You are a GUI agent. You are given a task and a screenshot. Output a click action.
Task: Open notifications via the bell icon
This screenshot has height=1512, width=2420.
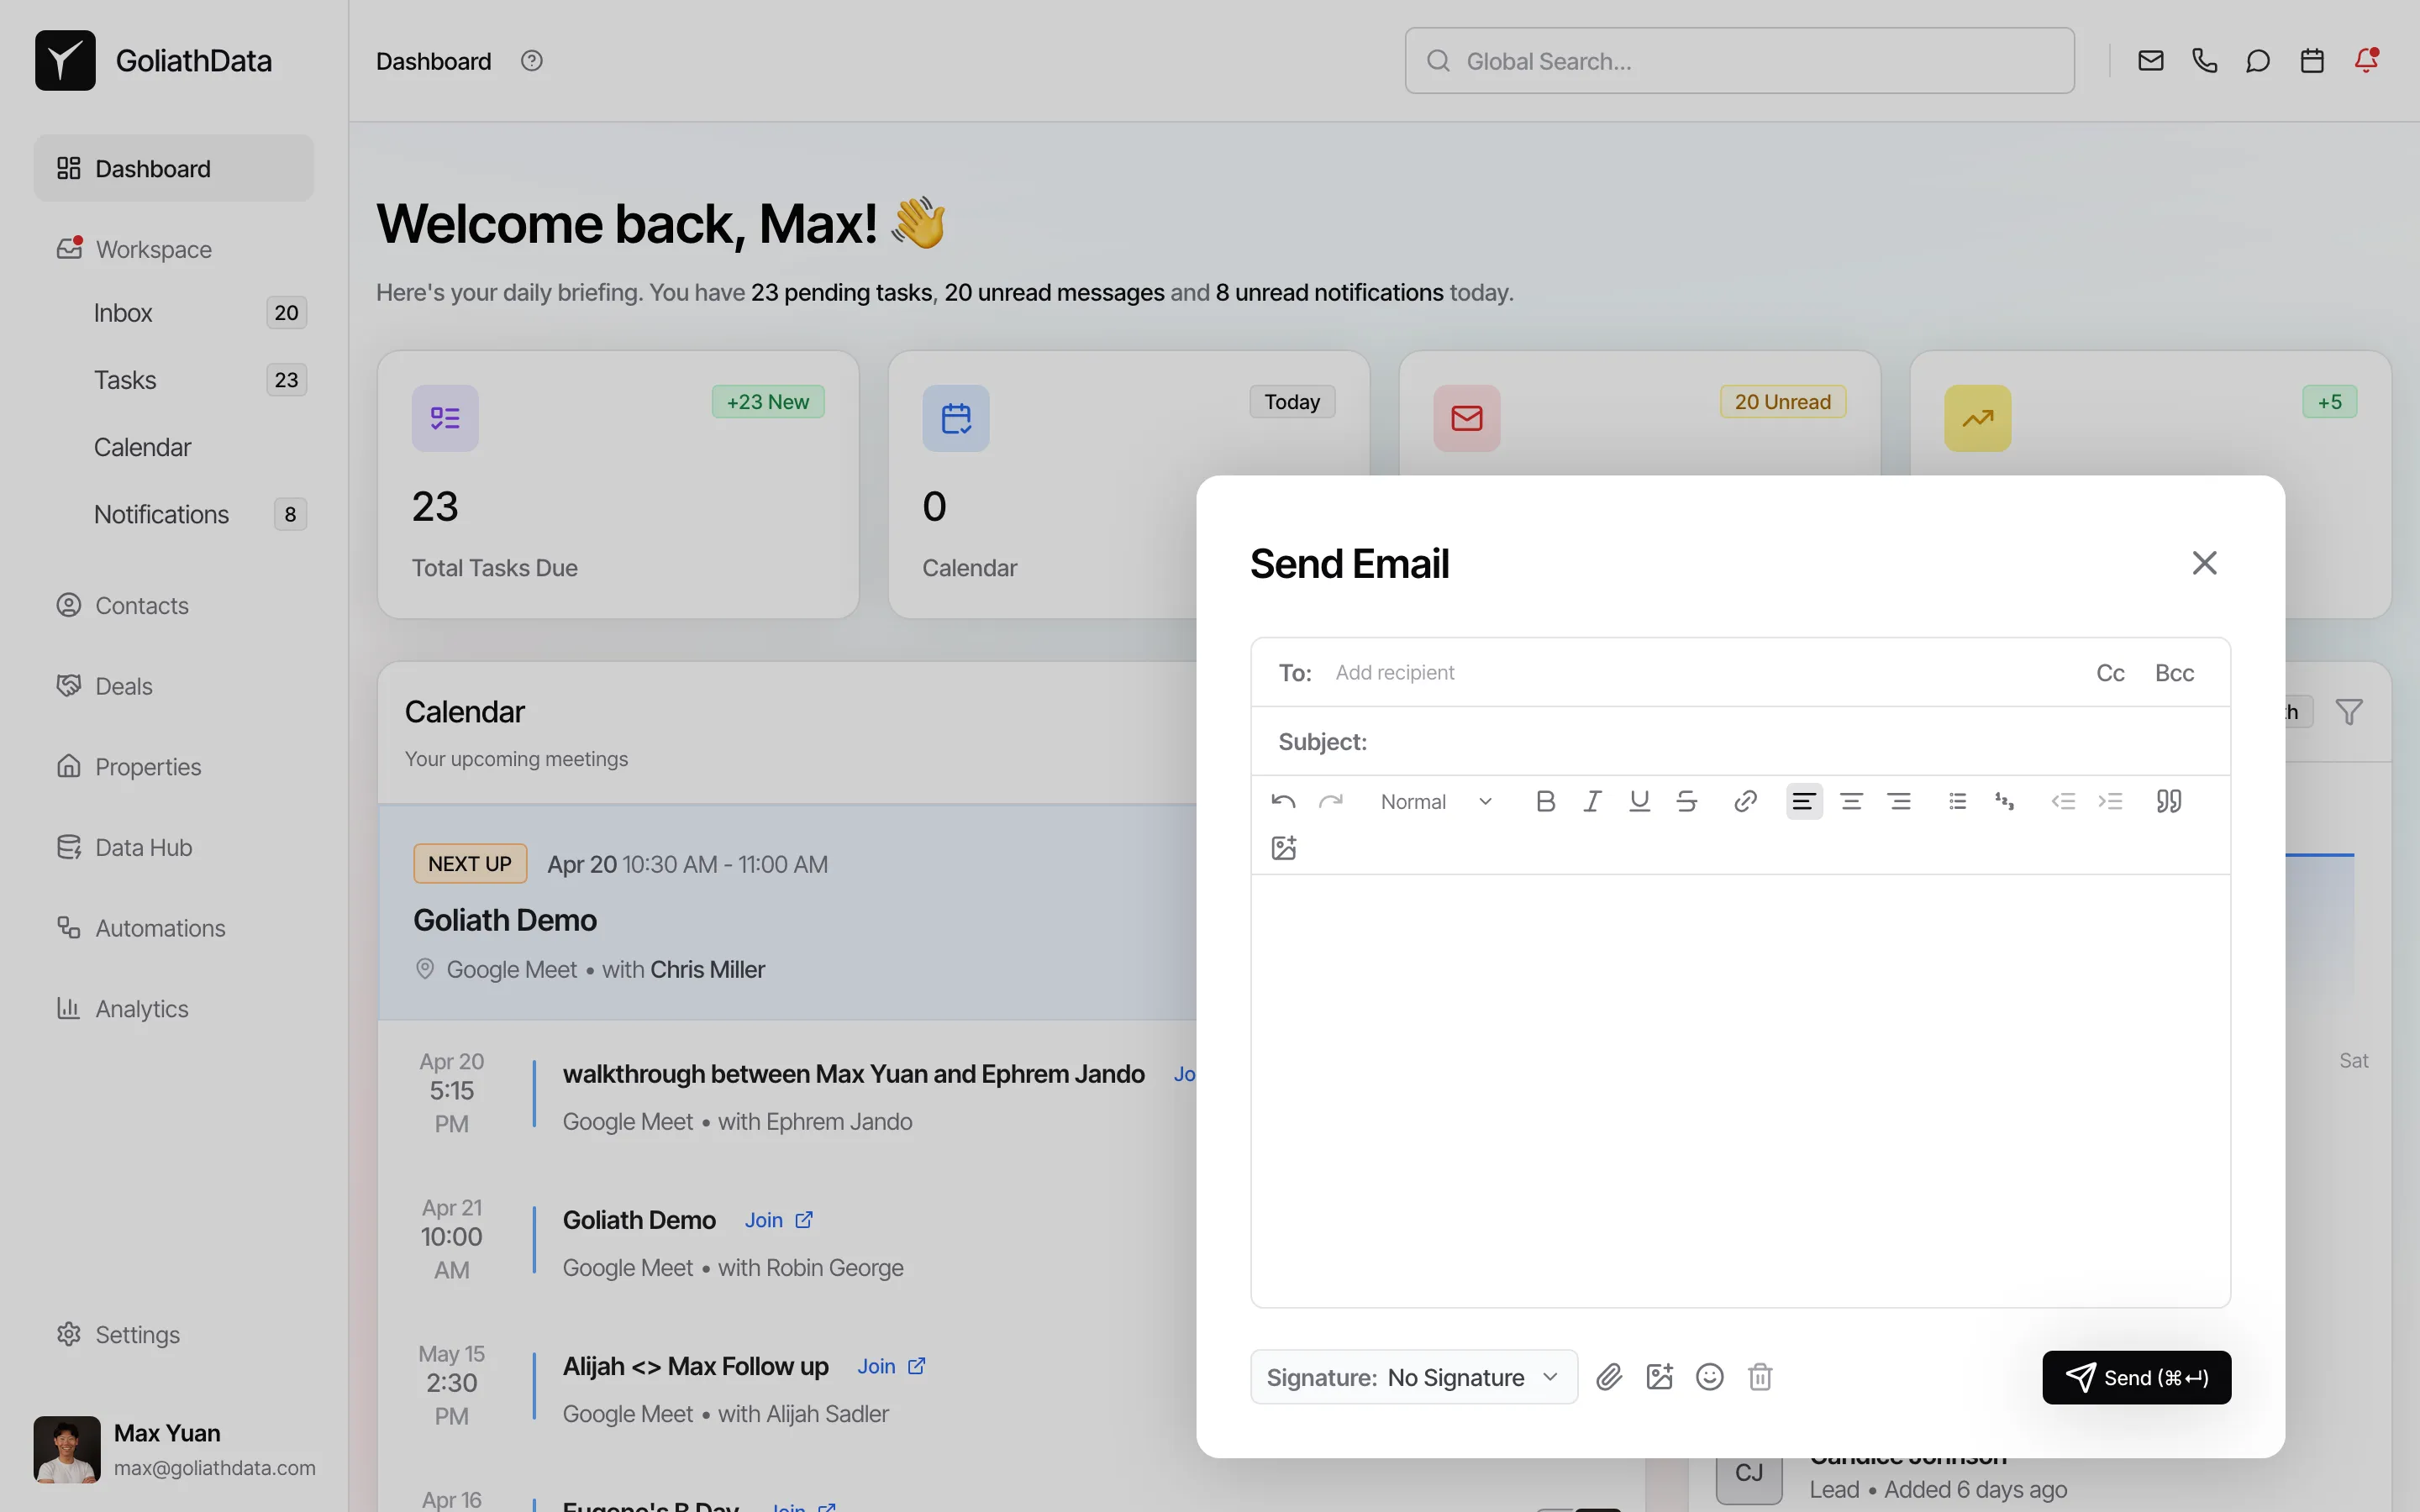click(2366, 60)
